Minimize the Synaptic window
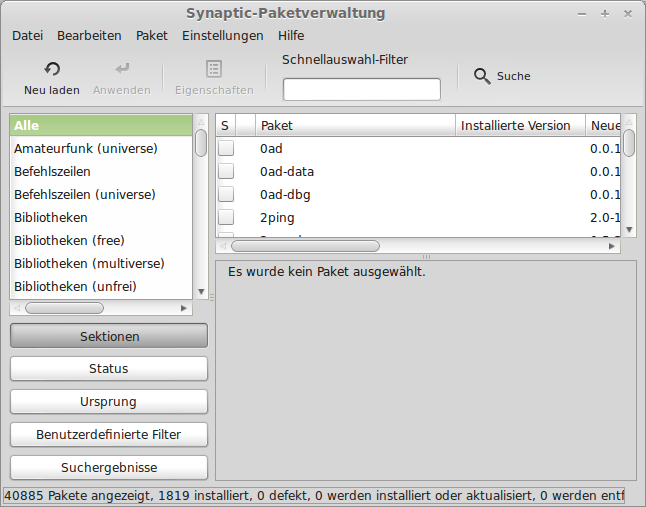 (x=582, y=14)
